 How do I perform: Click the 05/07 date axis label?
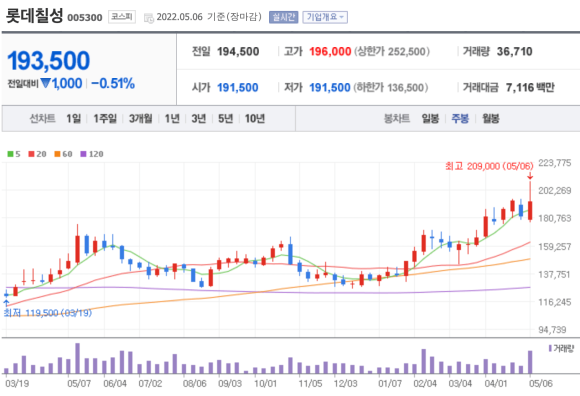[79, 383]
